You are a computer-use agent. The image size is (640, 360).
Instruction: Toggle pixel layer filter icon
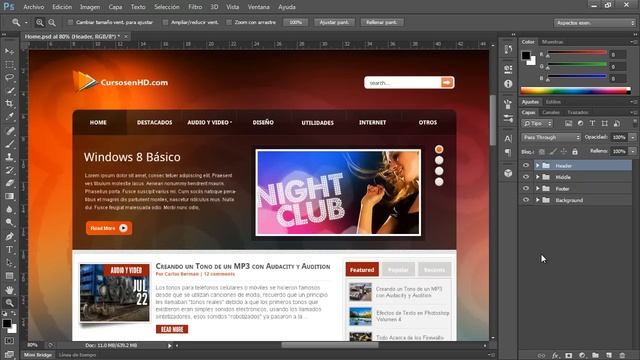(x=568, y=123)
